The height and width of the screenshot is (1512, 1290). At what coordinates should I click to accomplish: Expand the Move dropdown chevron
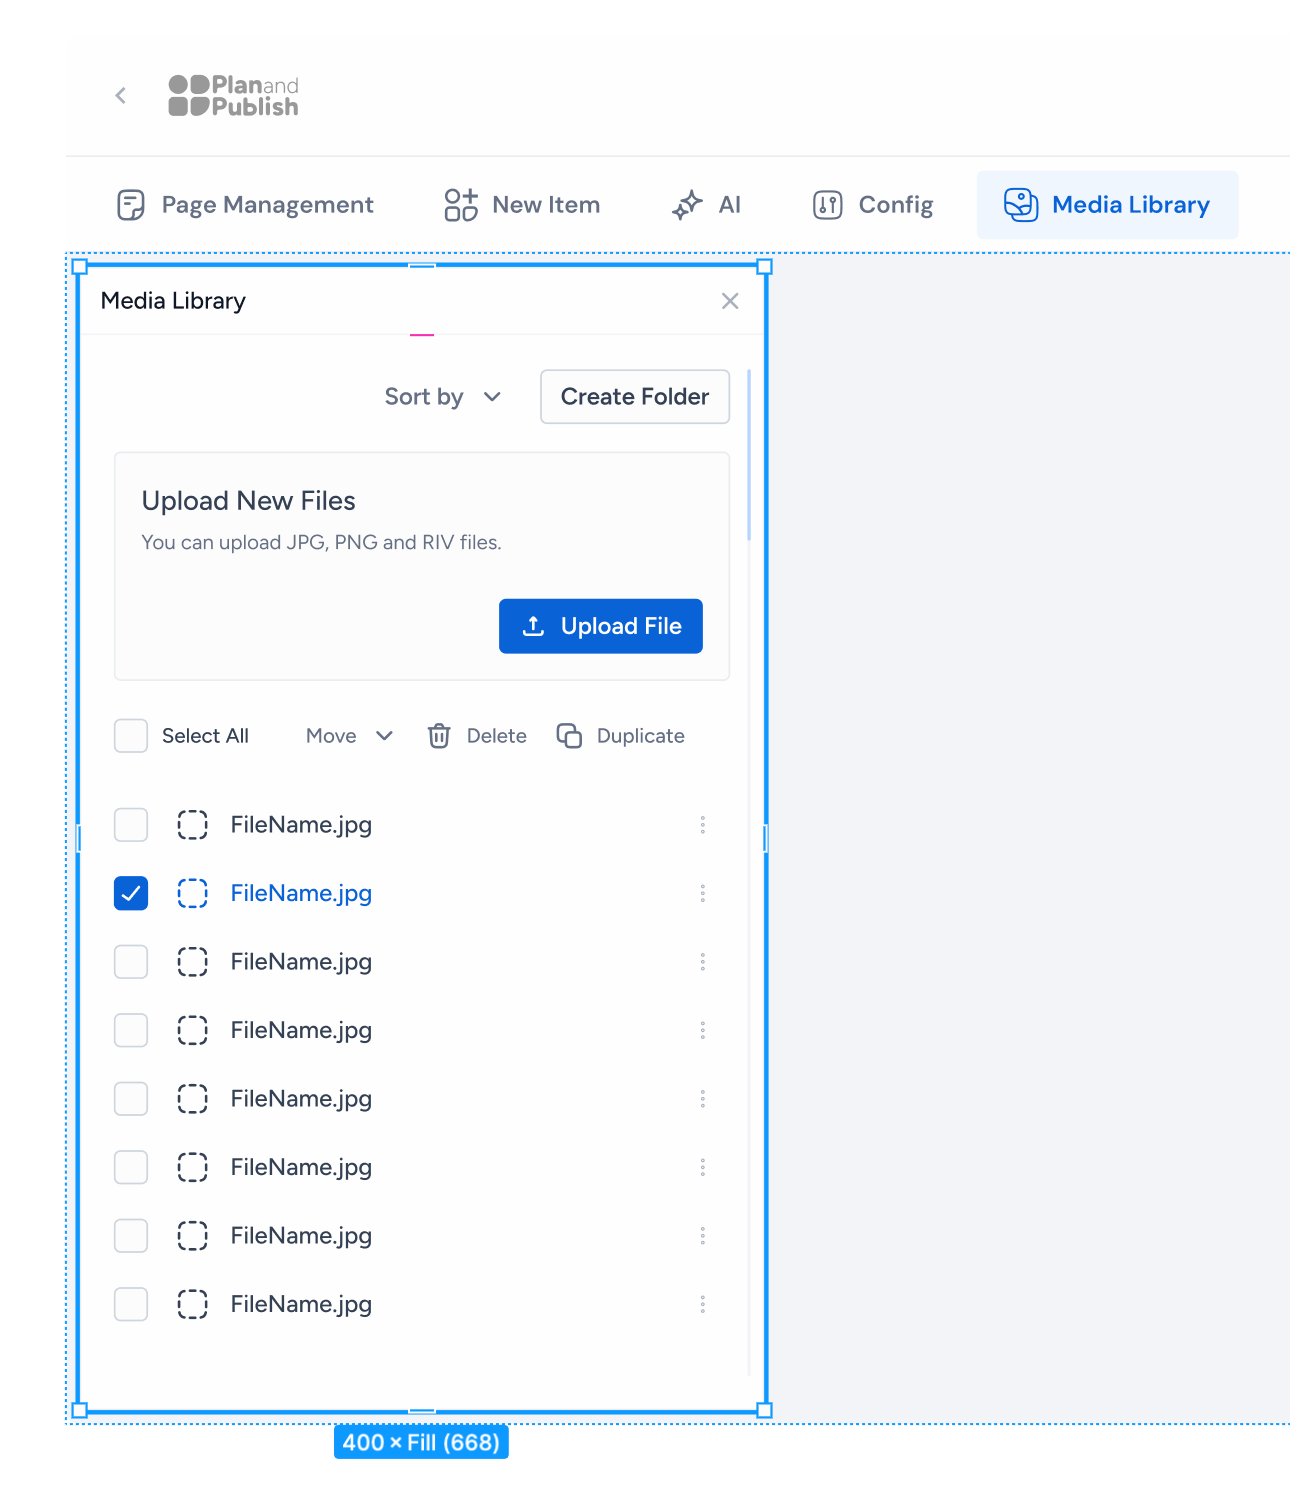[x=384, y=736]
